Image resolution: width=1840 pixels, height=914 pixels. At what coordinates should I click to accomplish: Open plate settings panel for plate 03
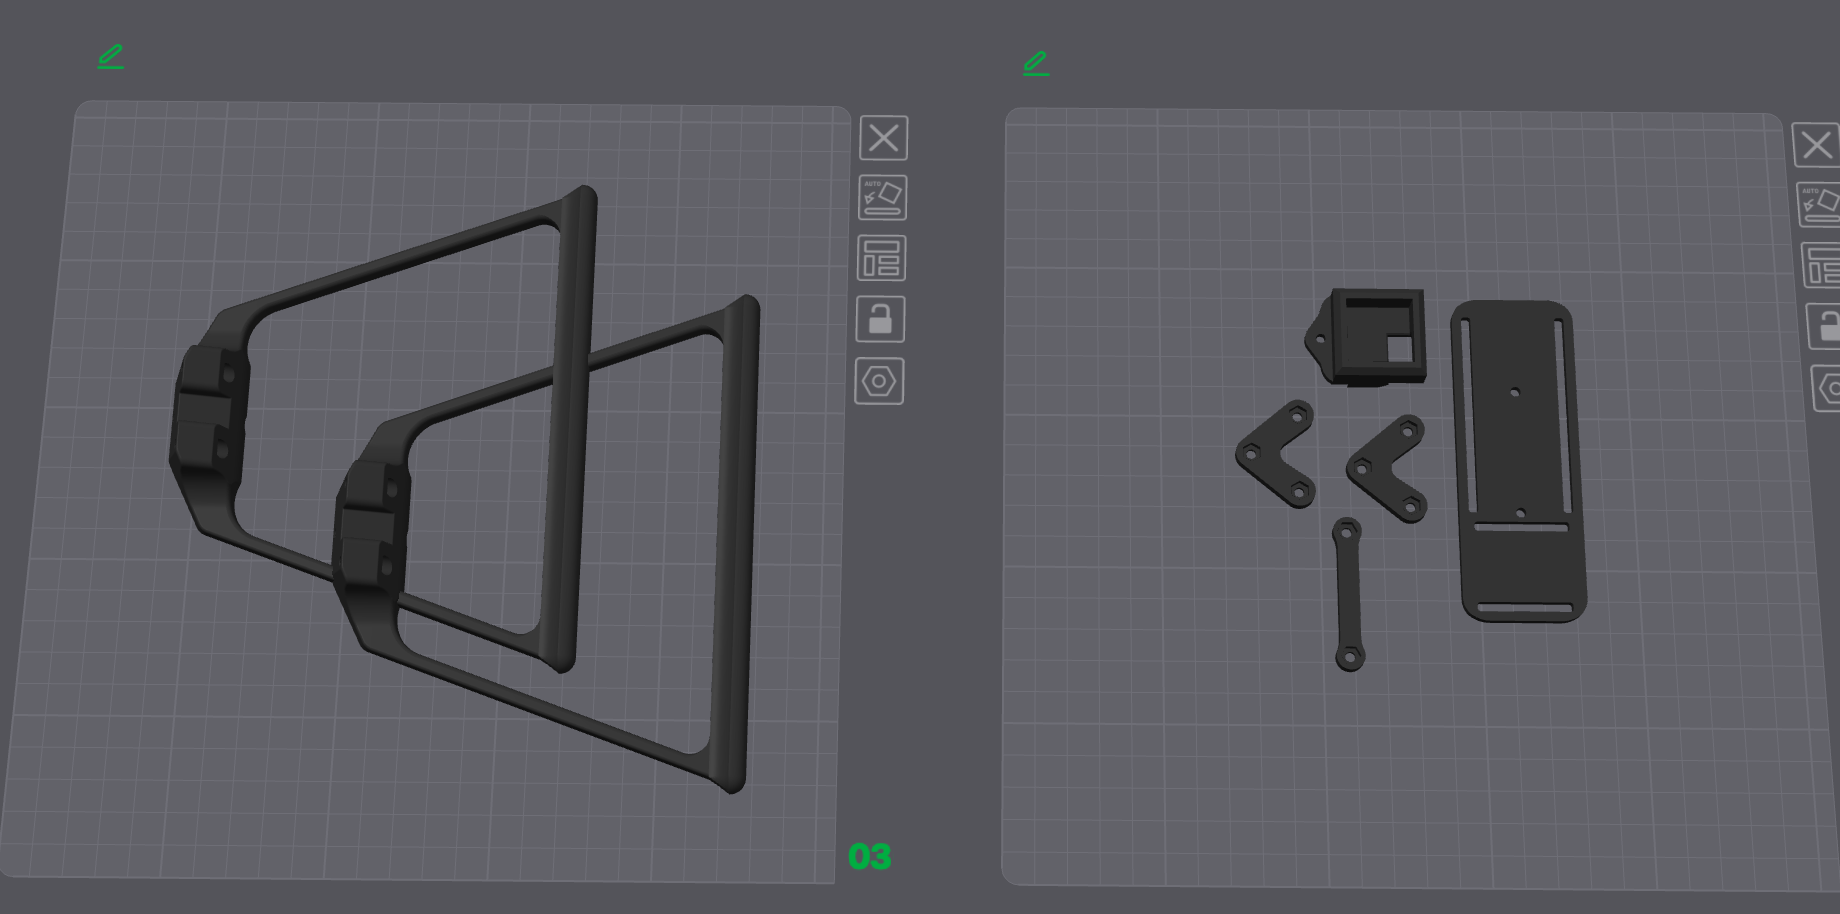881,258
